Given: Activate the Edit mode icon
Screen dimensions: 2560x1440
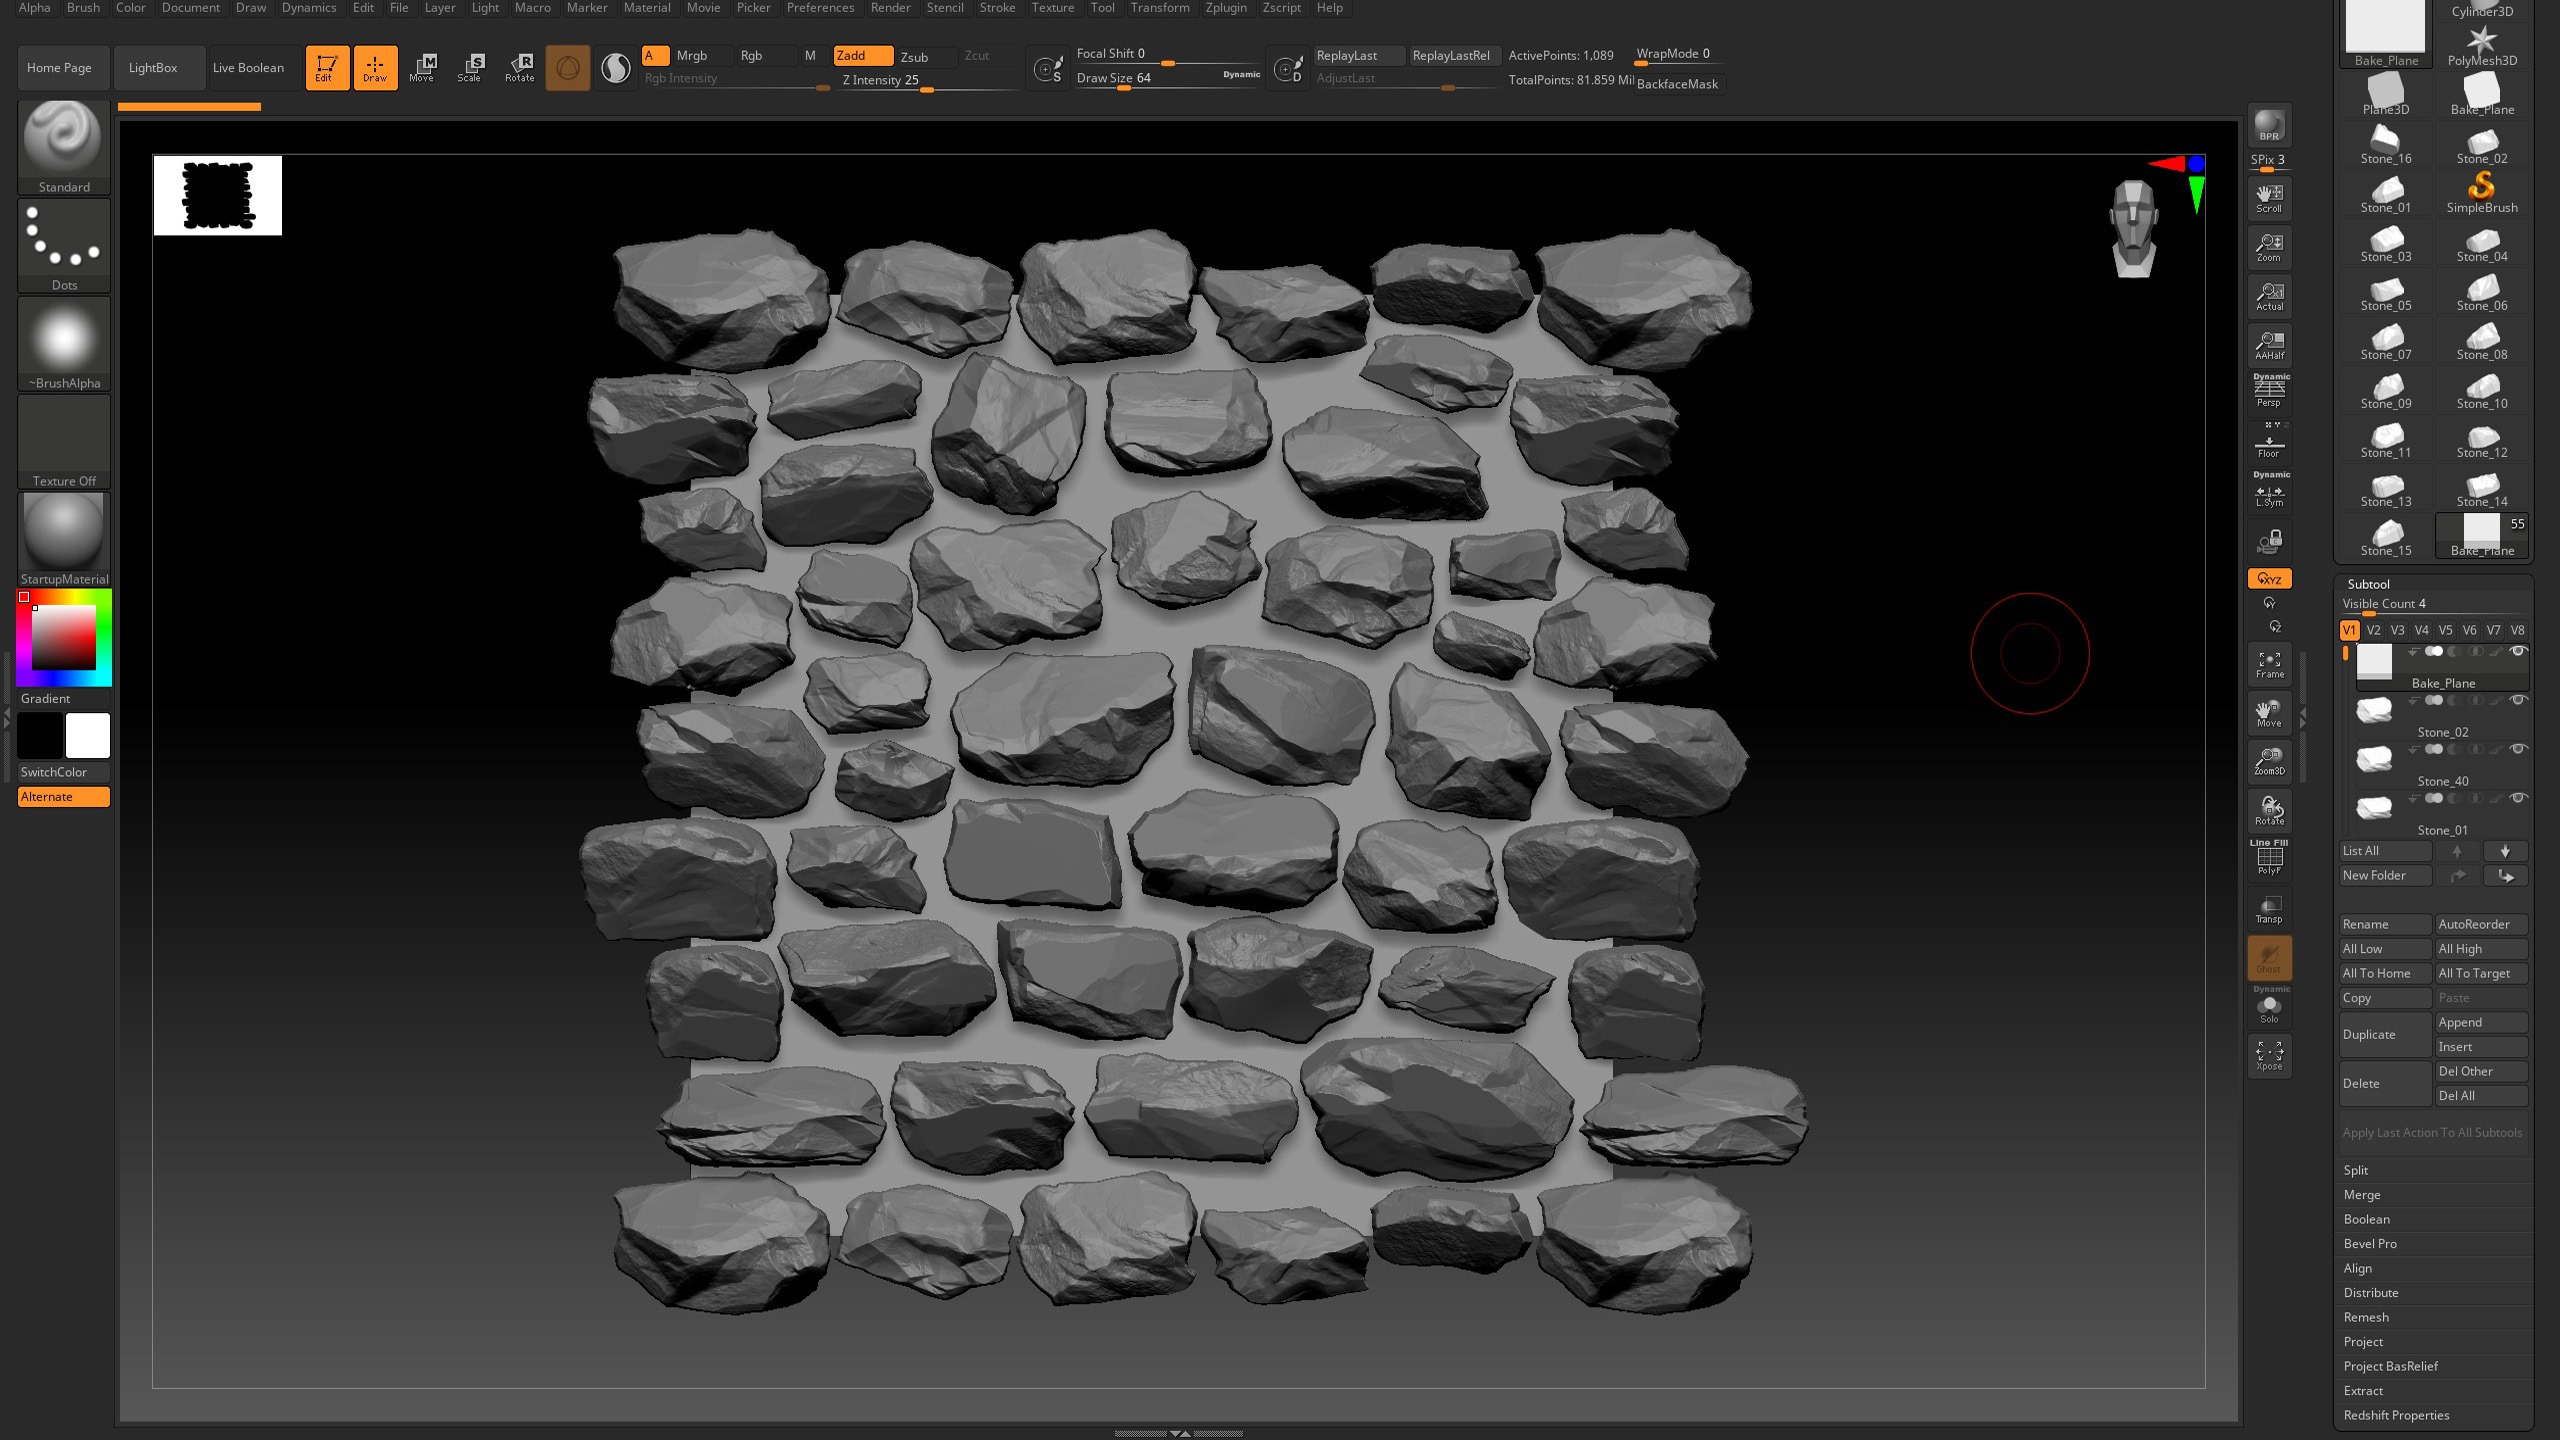Looking at the screenshot, I should [327, 67].
